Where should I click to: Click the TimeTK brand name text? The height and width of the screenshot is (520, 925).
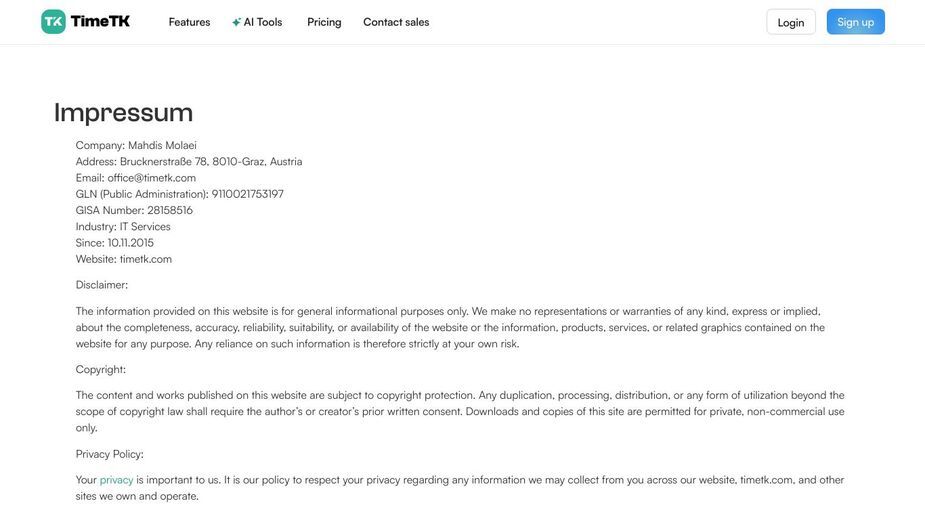coord(100,22)
